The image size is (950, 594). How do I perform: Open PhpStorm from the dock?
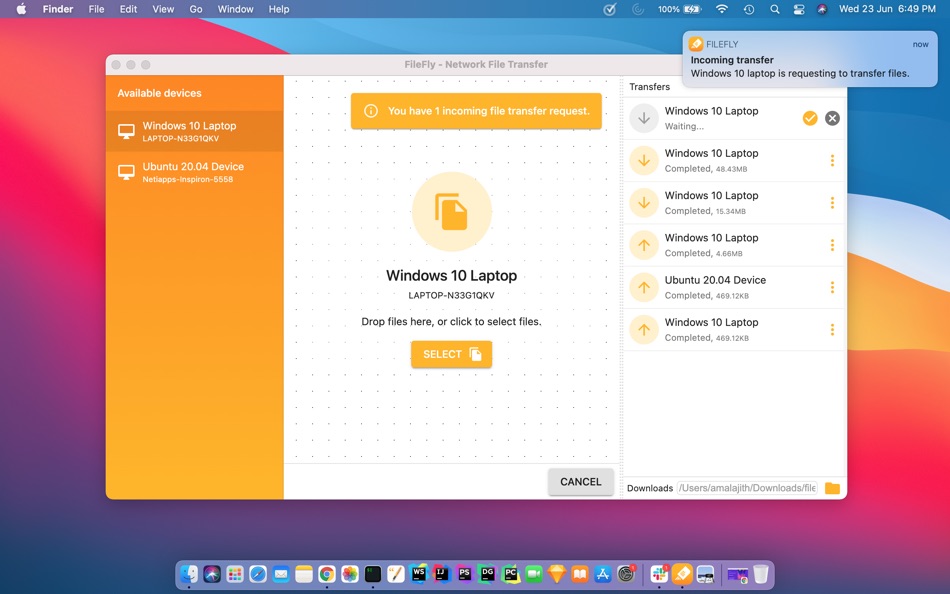pos(465,573)
